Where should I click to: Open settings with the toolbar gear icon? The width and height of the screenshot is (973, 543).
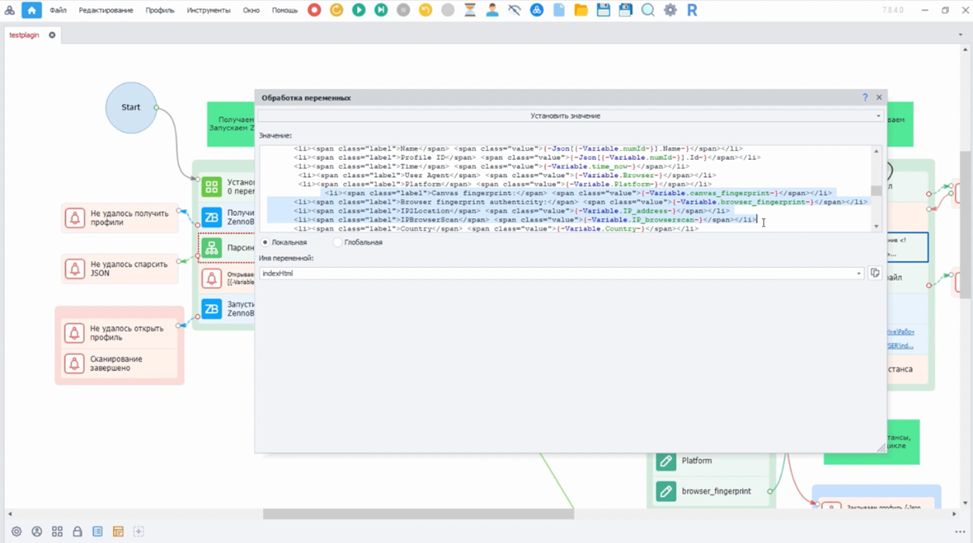click(670, 10)
